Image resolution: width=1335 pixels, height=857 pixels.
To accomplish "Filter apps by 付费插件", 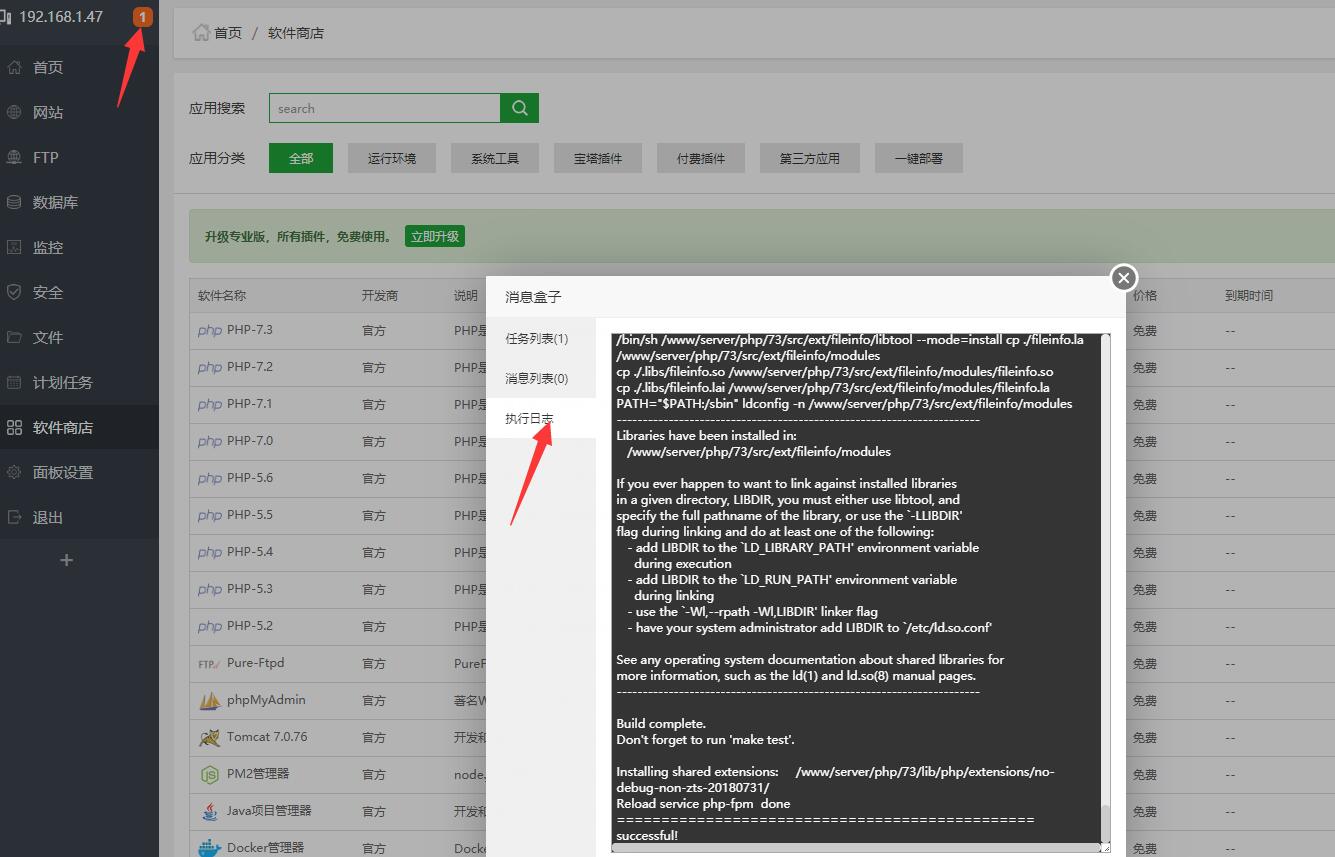I will [701, 158].
